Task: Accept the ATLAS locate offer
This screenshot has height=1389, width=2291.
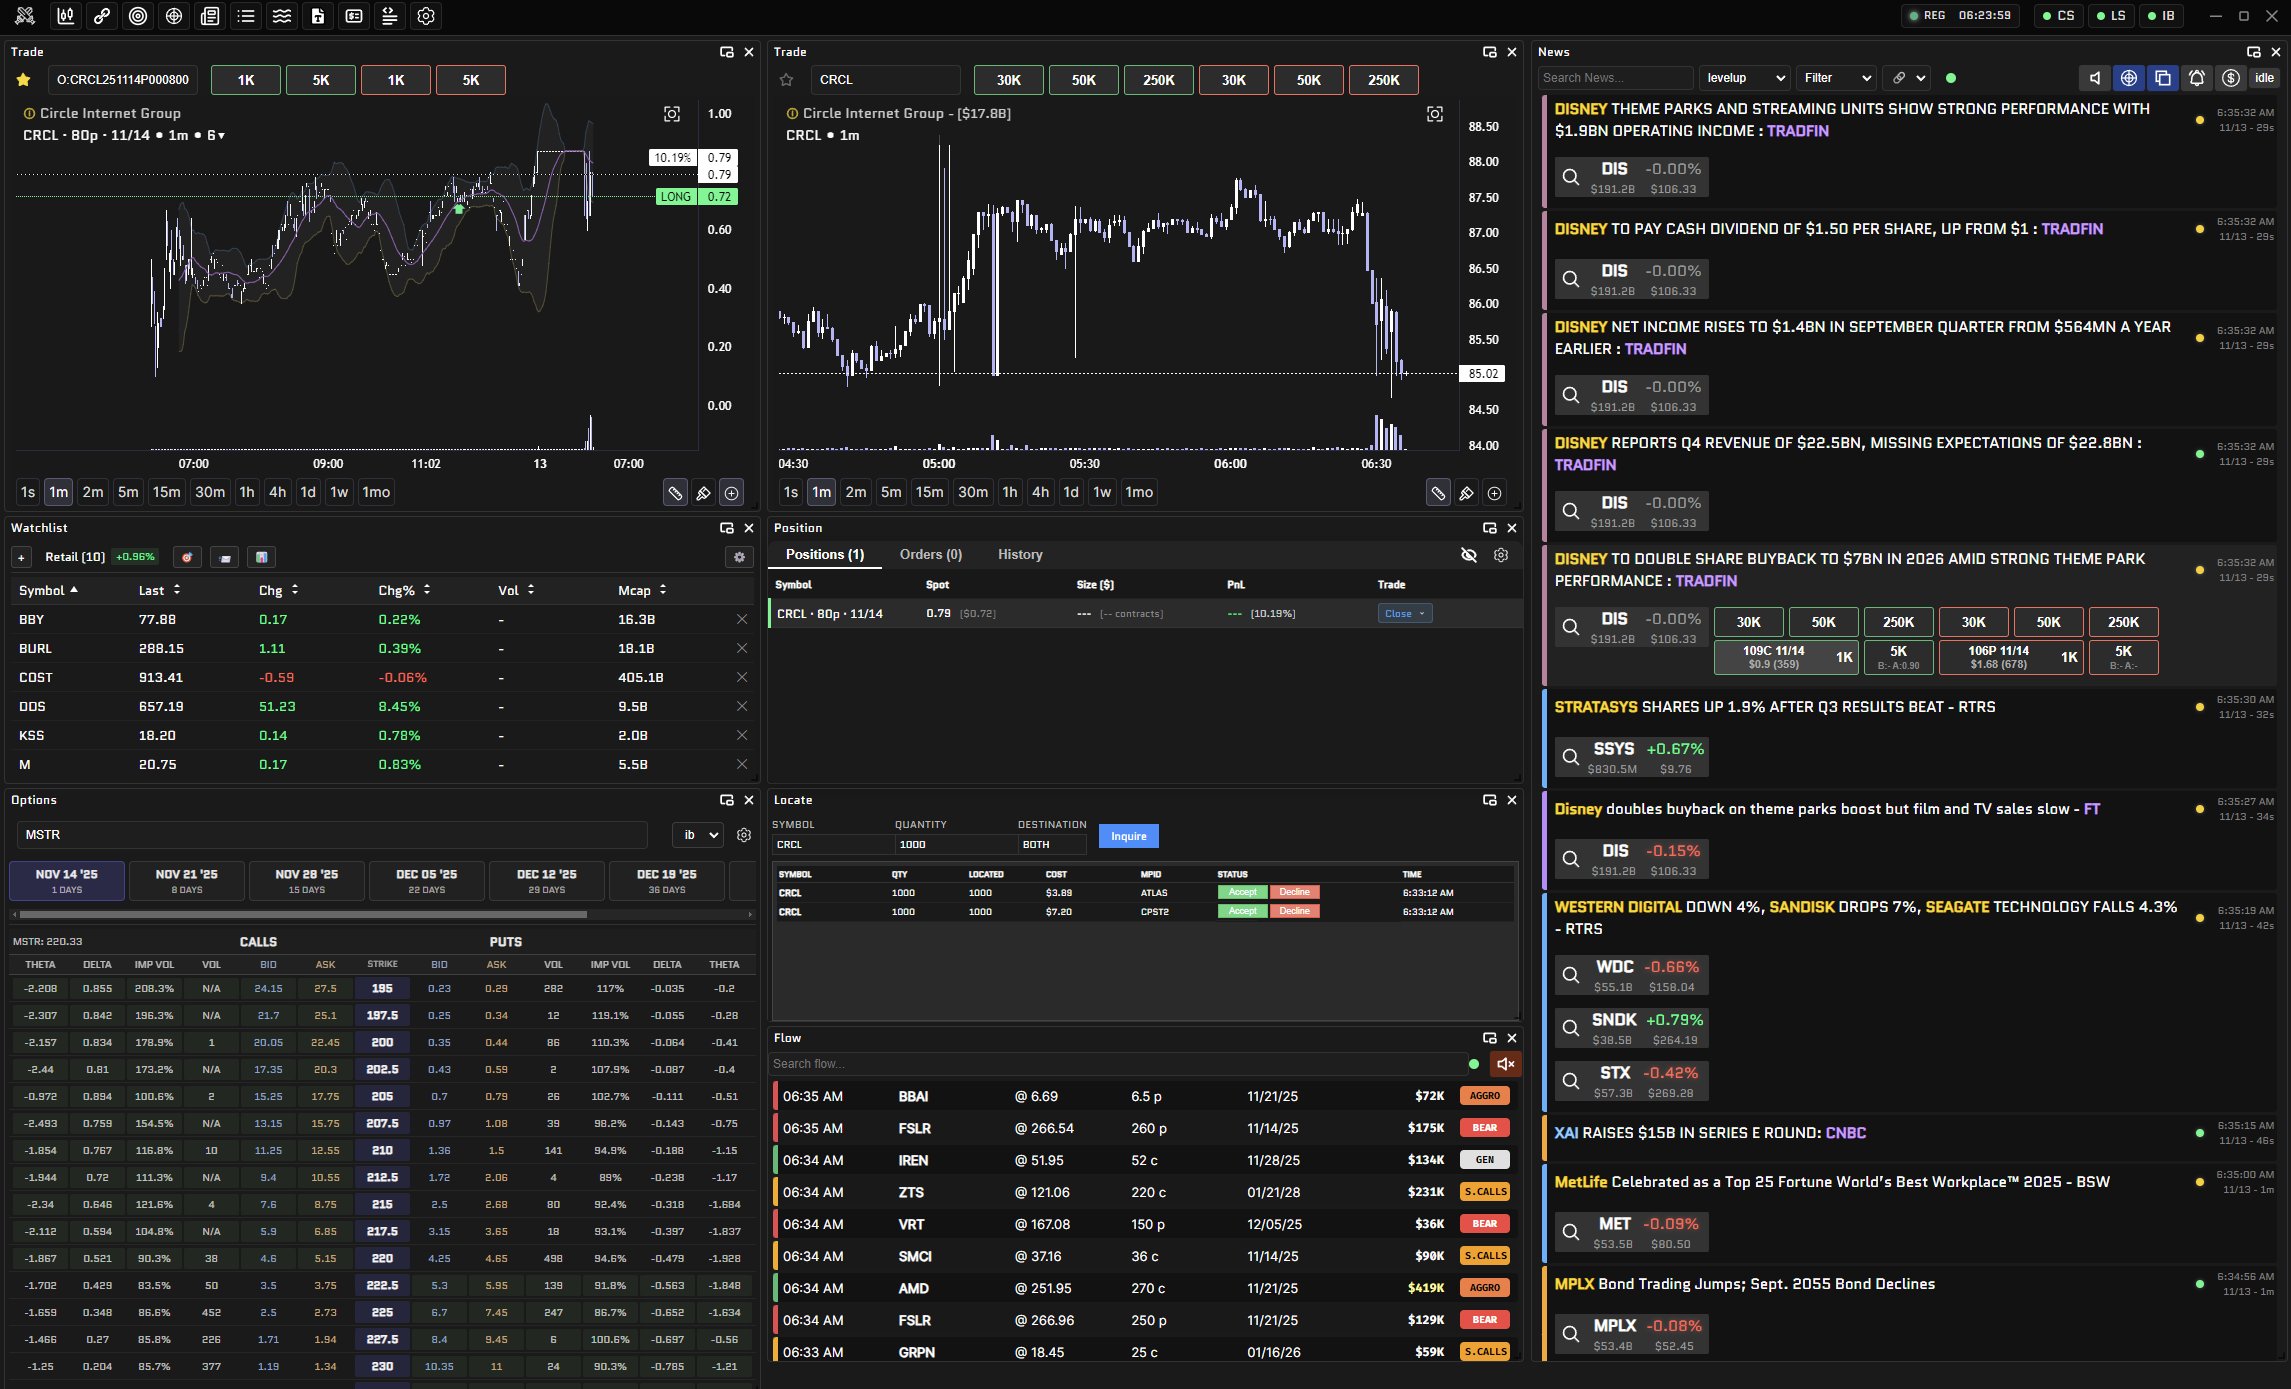Action: tap(1243, 893)
